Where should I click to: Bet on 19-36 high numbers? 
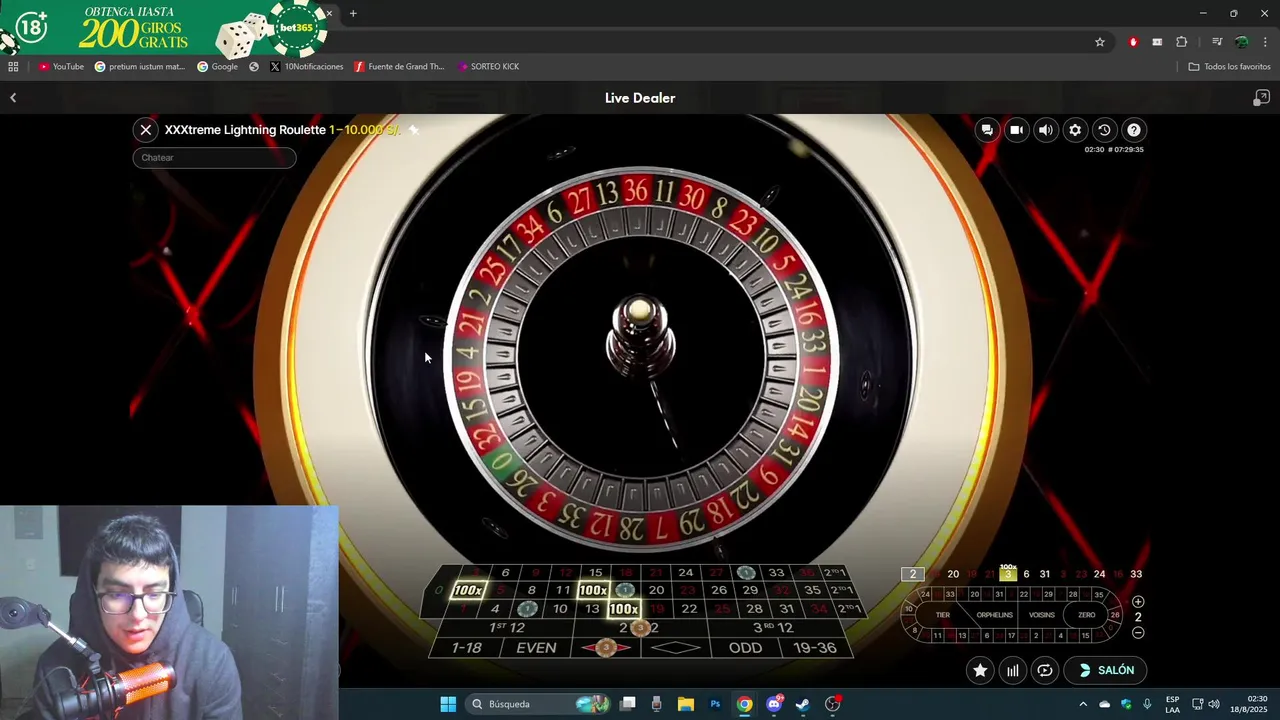point(814,648)
